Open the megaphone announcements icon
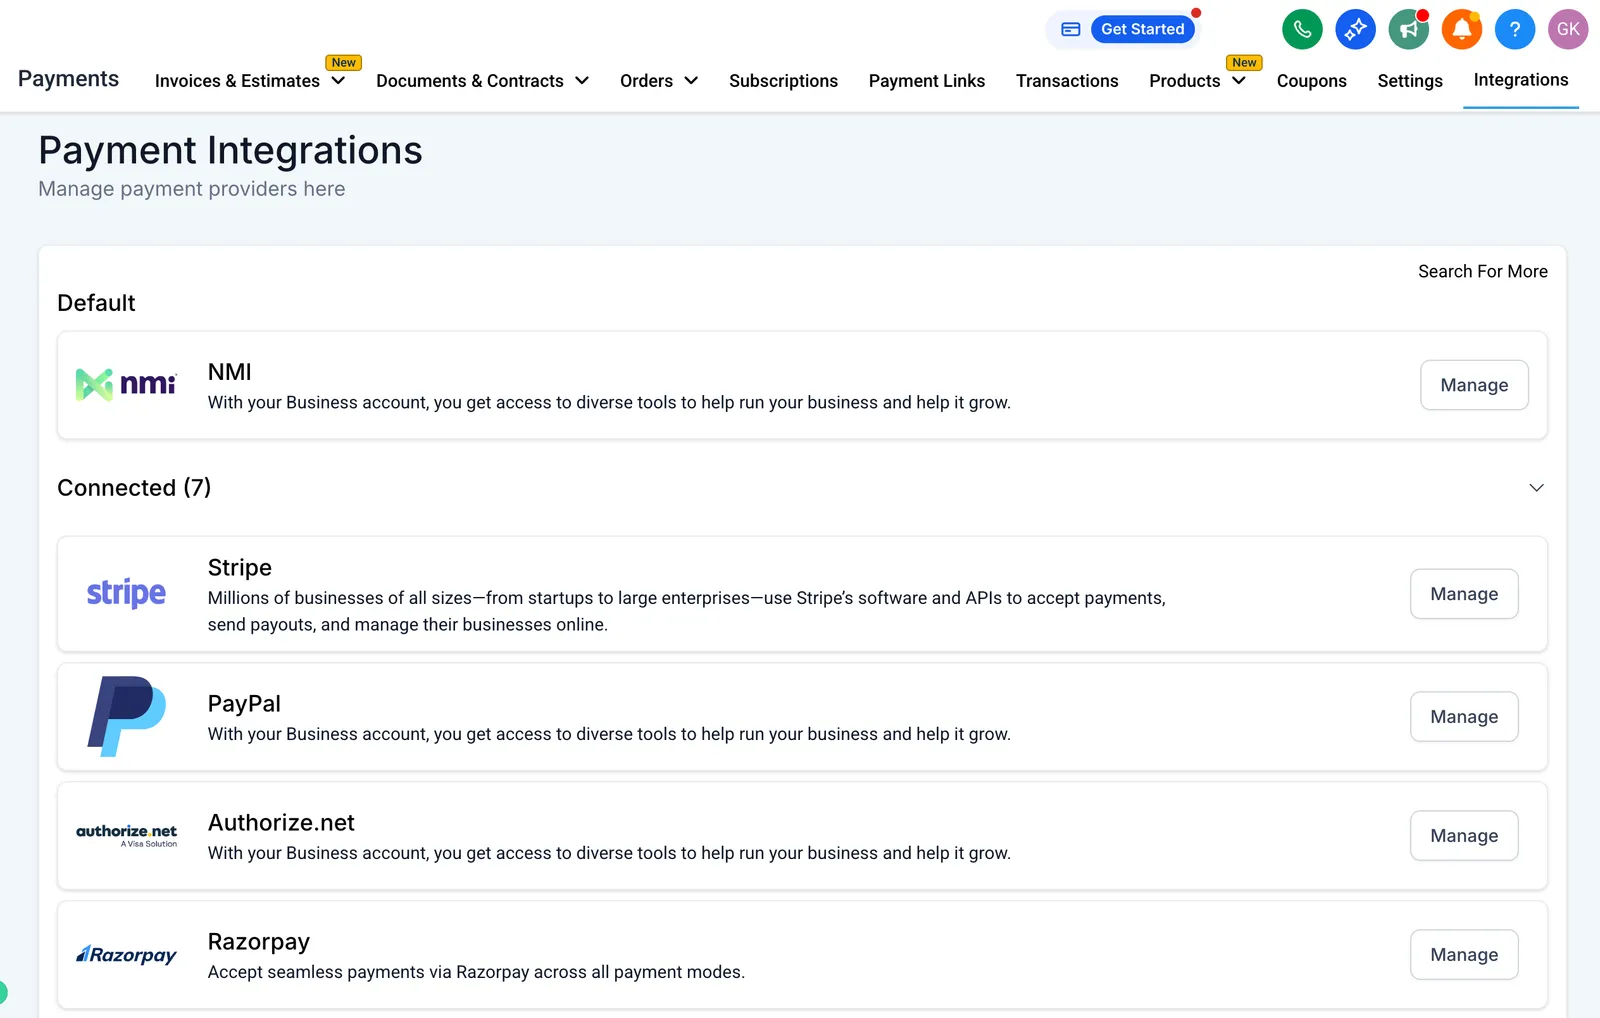This screenshot has width=1600, height=1018. coord(1408,29)
